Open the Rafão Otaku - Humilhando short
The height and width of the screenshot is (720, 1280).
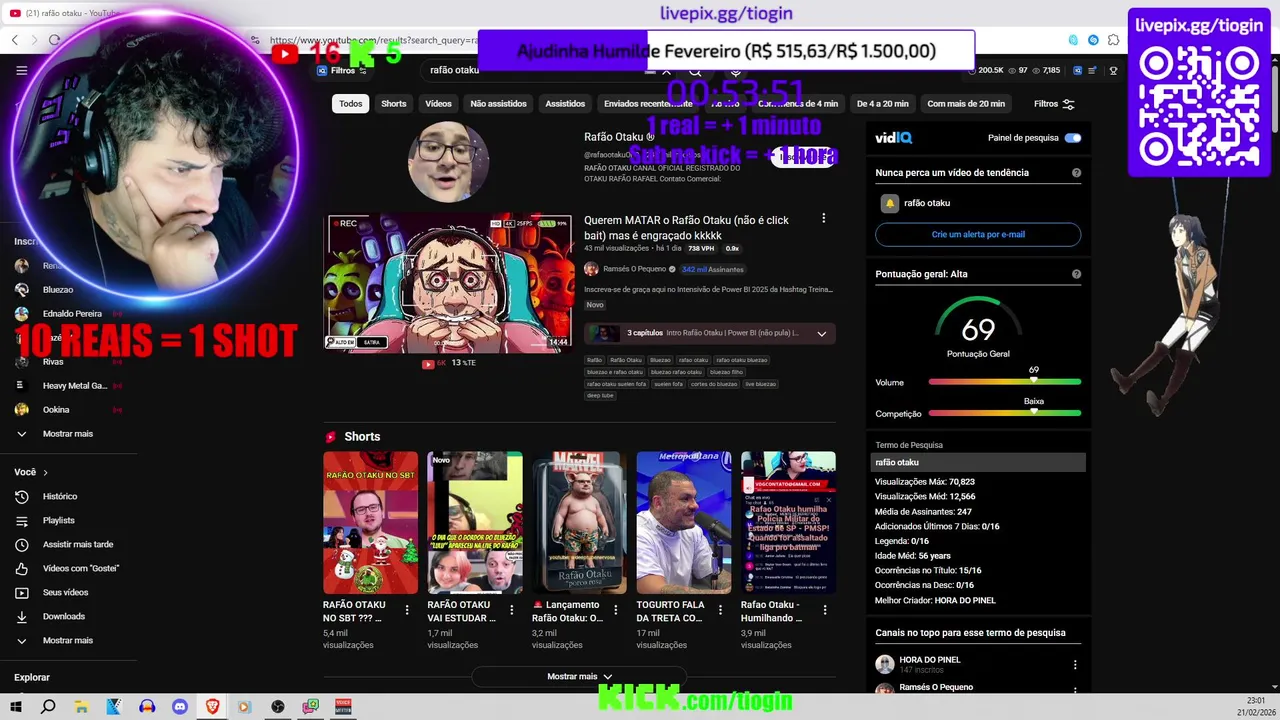pyautogui.click(x=788, y=523)
